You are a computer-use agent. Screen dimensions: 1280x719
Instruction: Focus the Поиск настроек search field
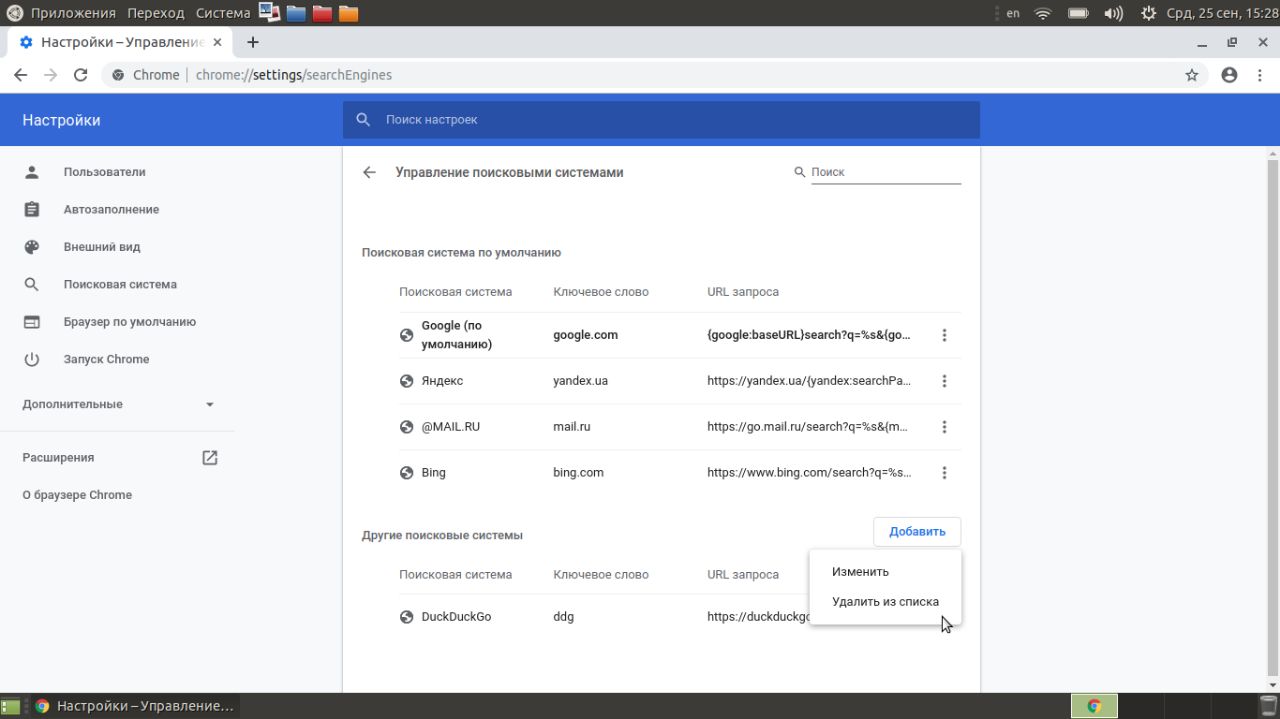(661, 120)
